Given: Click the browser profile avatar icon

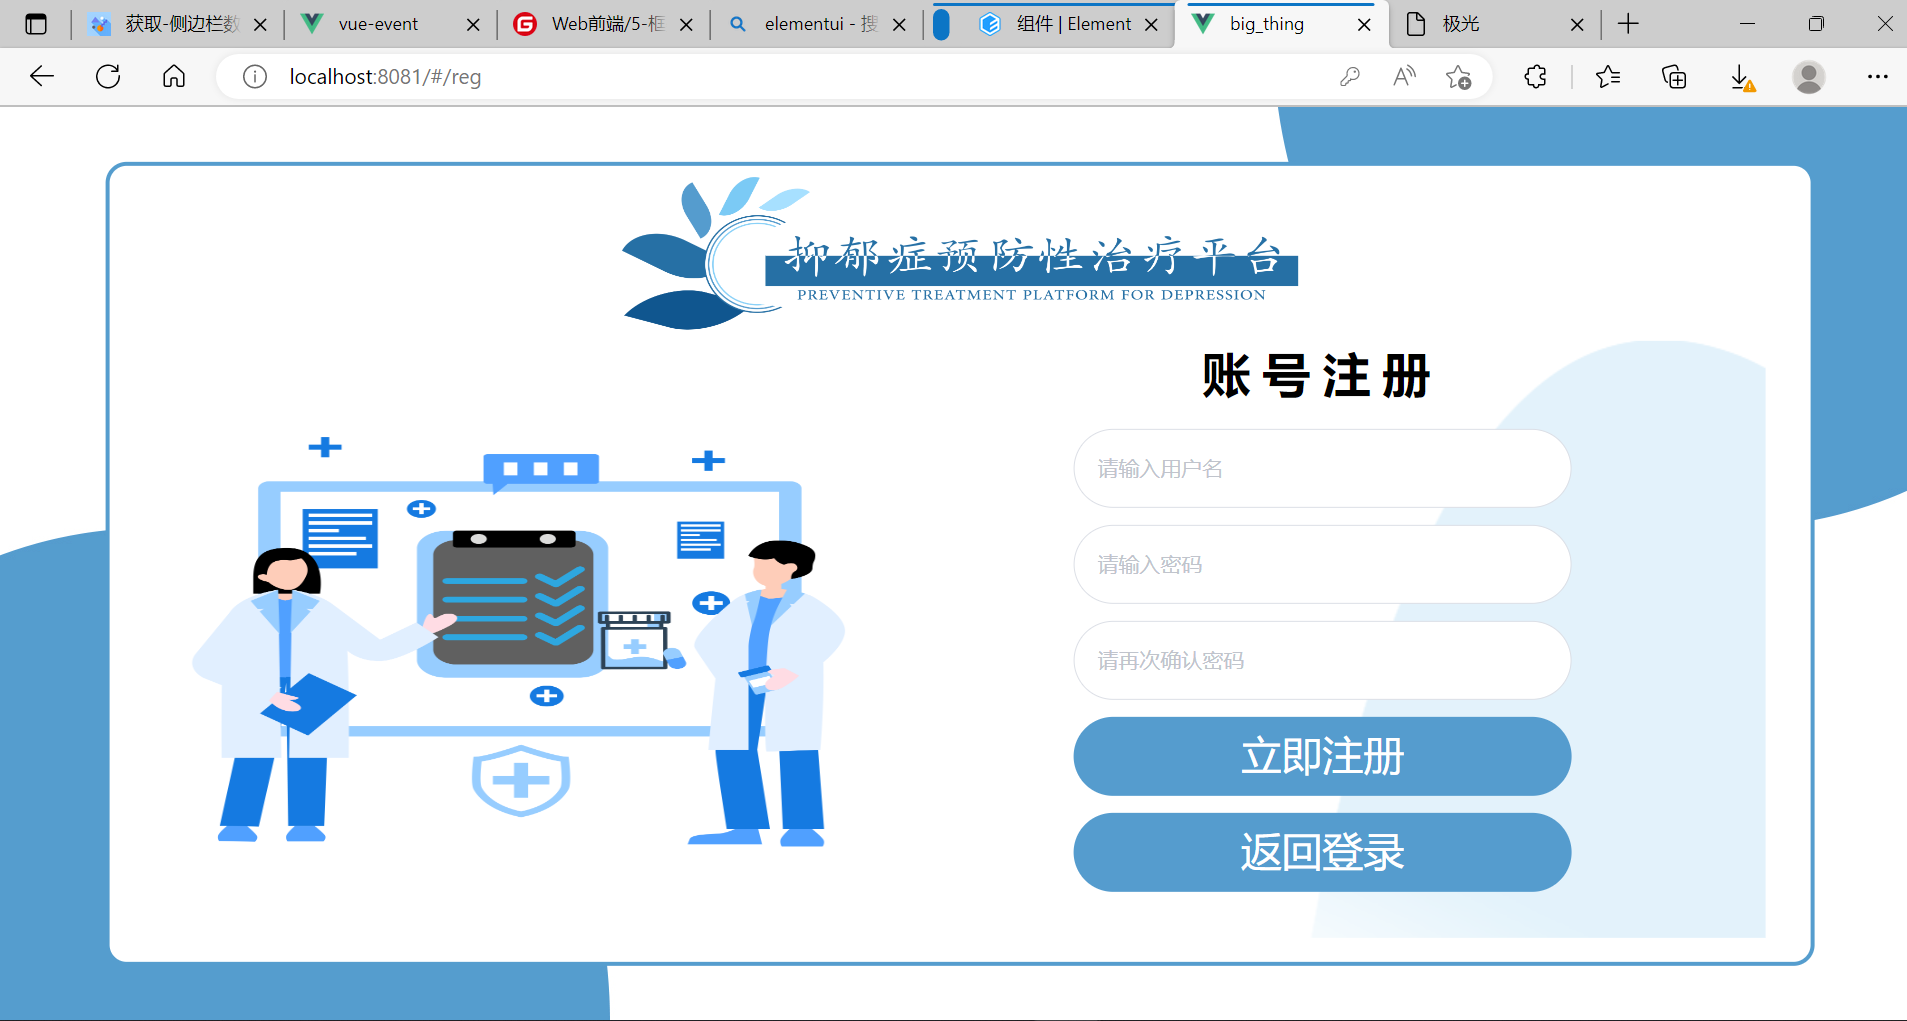Looking at the screenshot, I should 1809,76.
